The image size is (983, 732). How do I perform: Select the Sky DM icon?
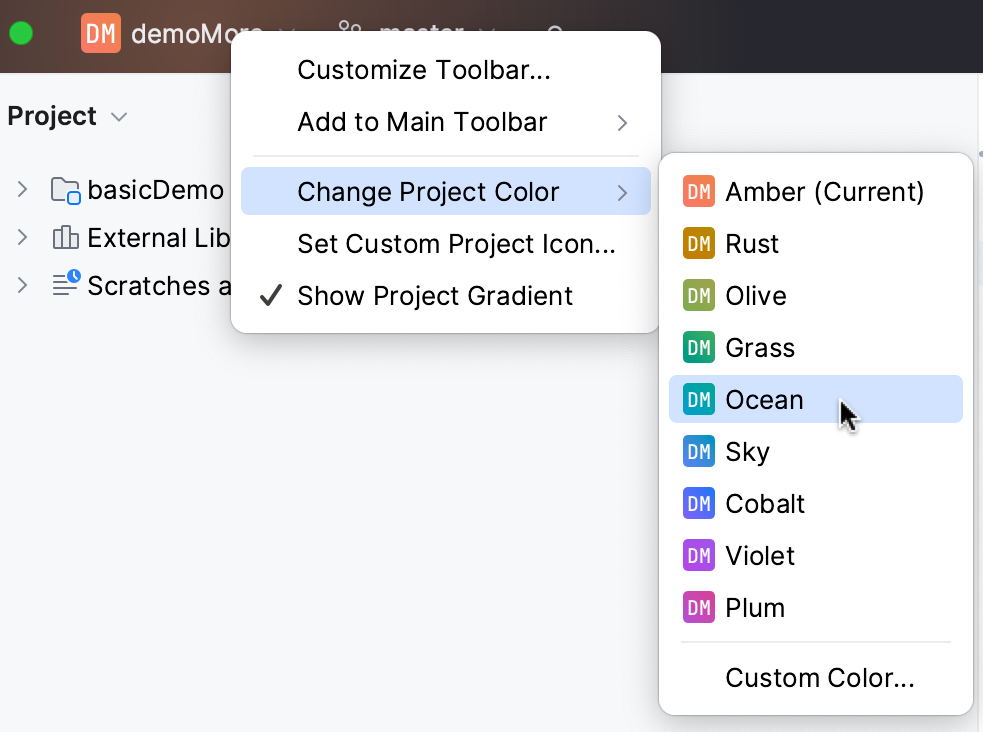[x=699, y=451]
